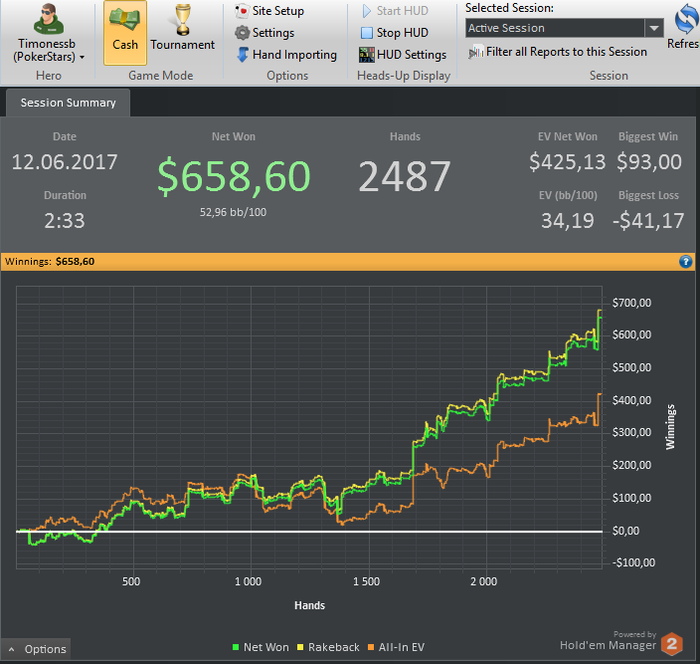Click the Tournament trophy icon
Image resolution: width=700 pixels, height=664 pixels.
[x=183, y=20]
